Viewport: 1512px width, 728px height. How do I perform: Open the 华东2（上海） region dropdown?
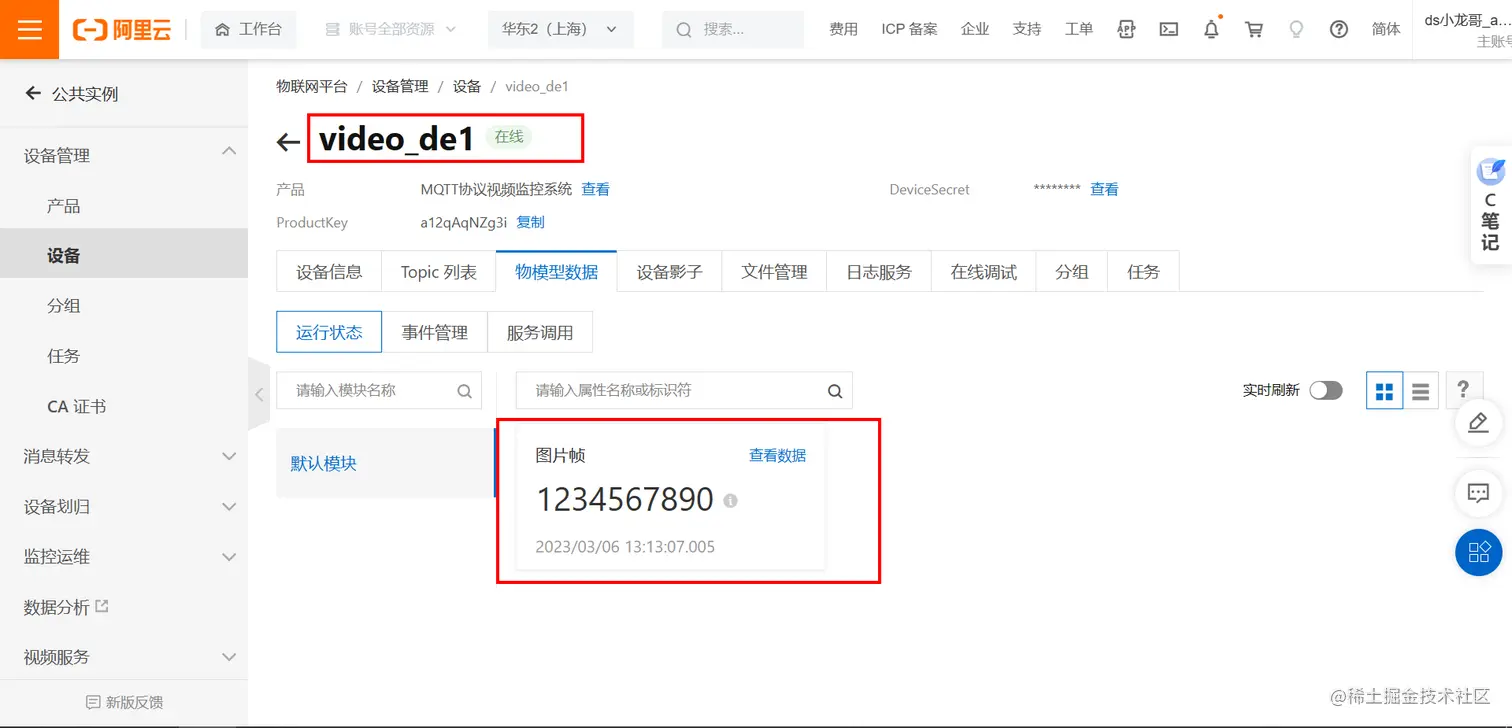click(561, 29)
